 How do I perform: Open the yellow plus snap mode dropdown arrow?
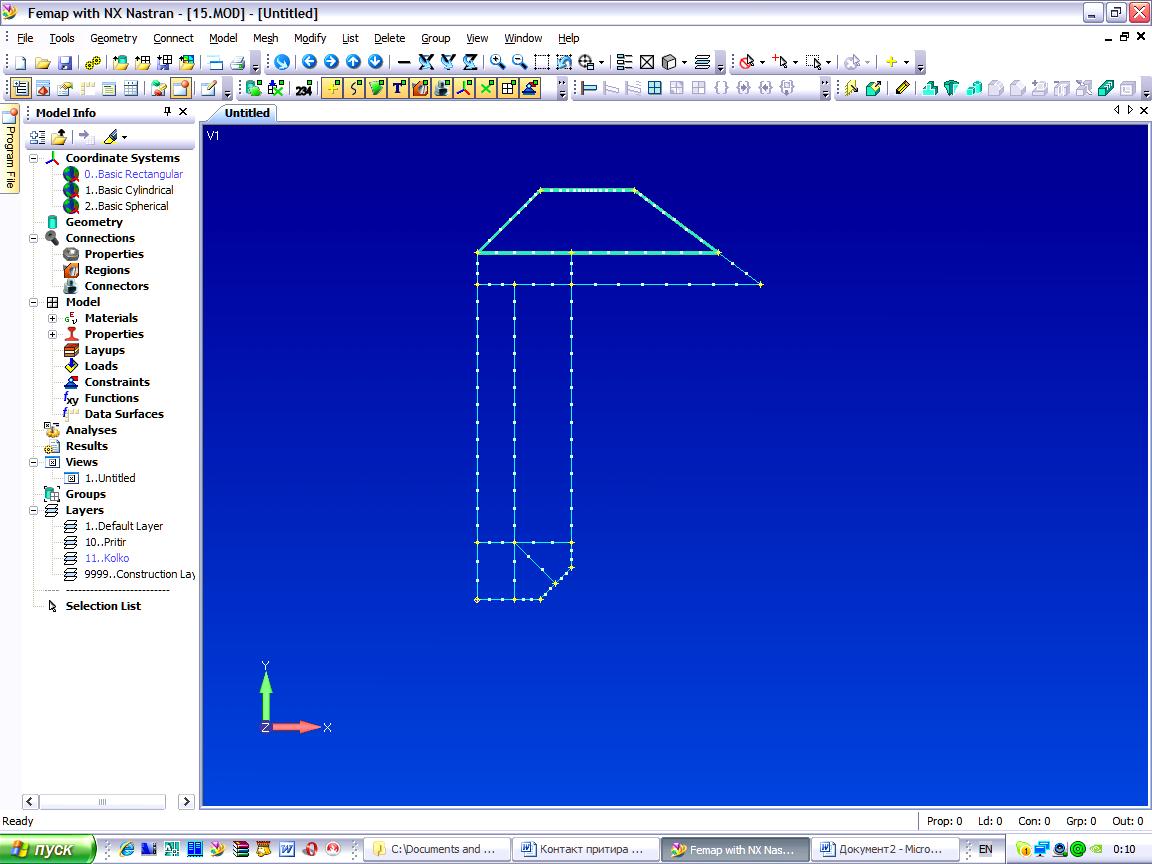[906, 62]
